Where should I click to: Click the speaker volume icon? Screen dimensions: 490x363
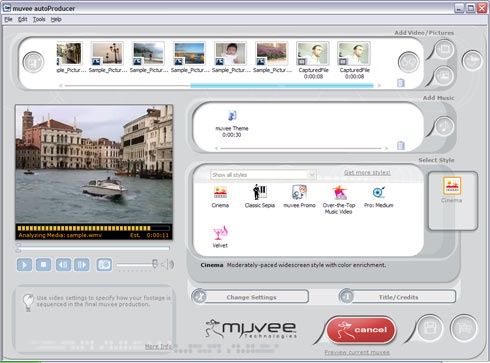click(169, 265)
